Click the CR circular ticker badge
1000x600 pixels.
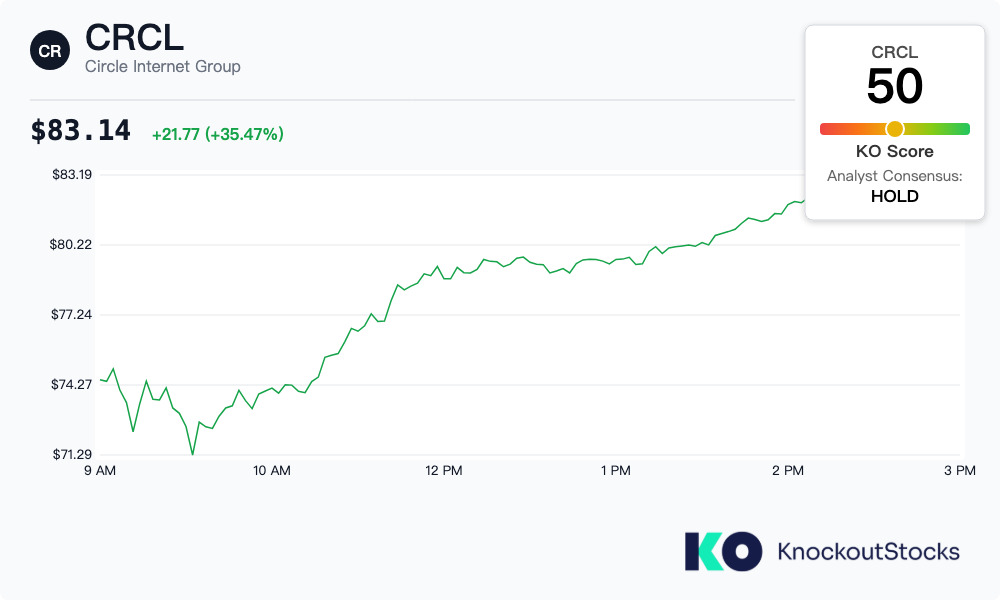pyautogui.click(x=50, y=50)
